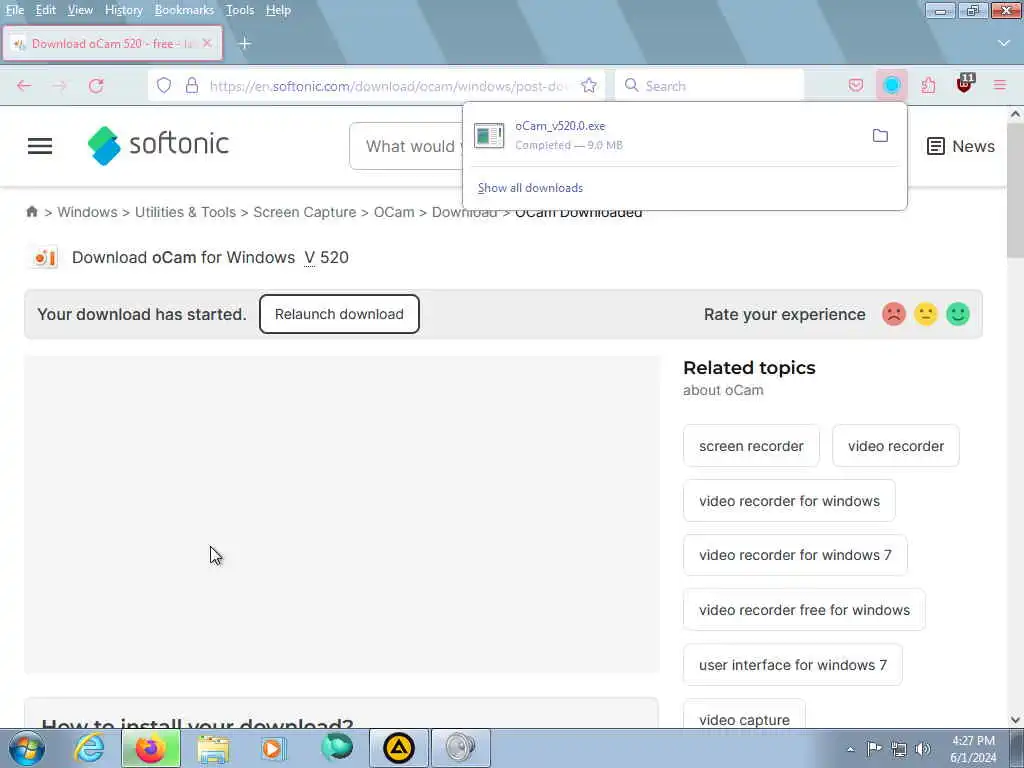Show oCam download in folder
The image size is (1024, 768).
(880, 136)
